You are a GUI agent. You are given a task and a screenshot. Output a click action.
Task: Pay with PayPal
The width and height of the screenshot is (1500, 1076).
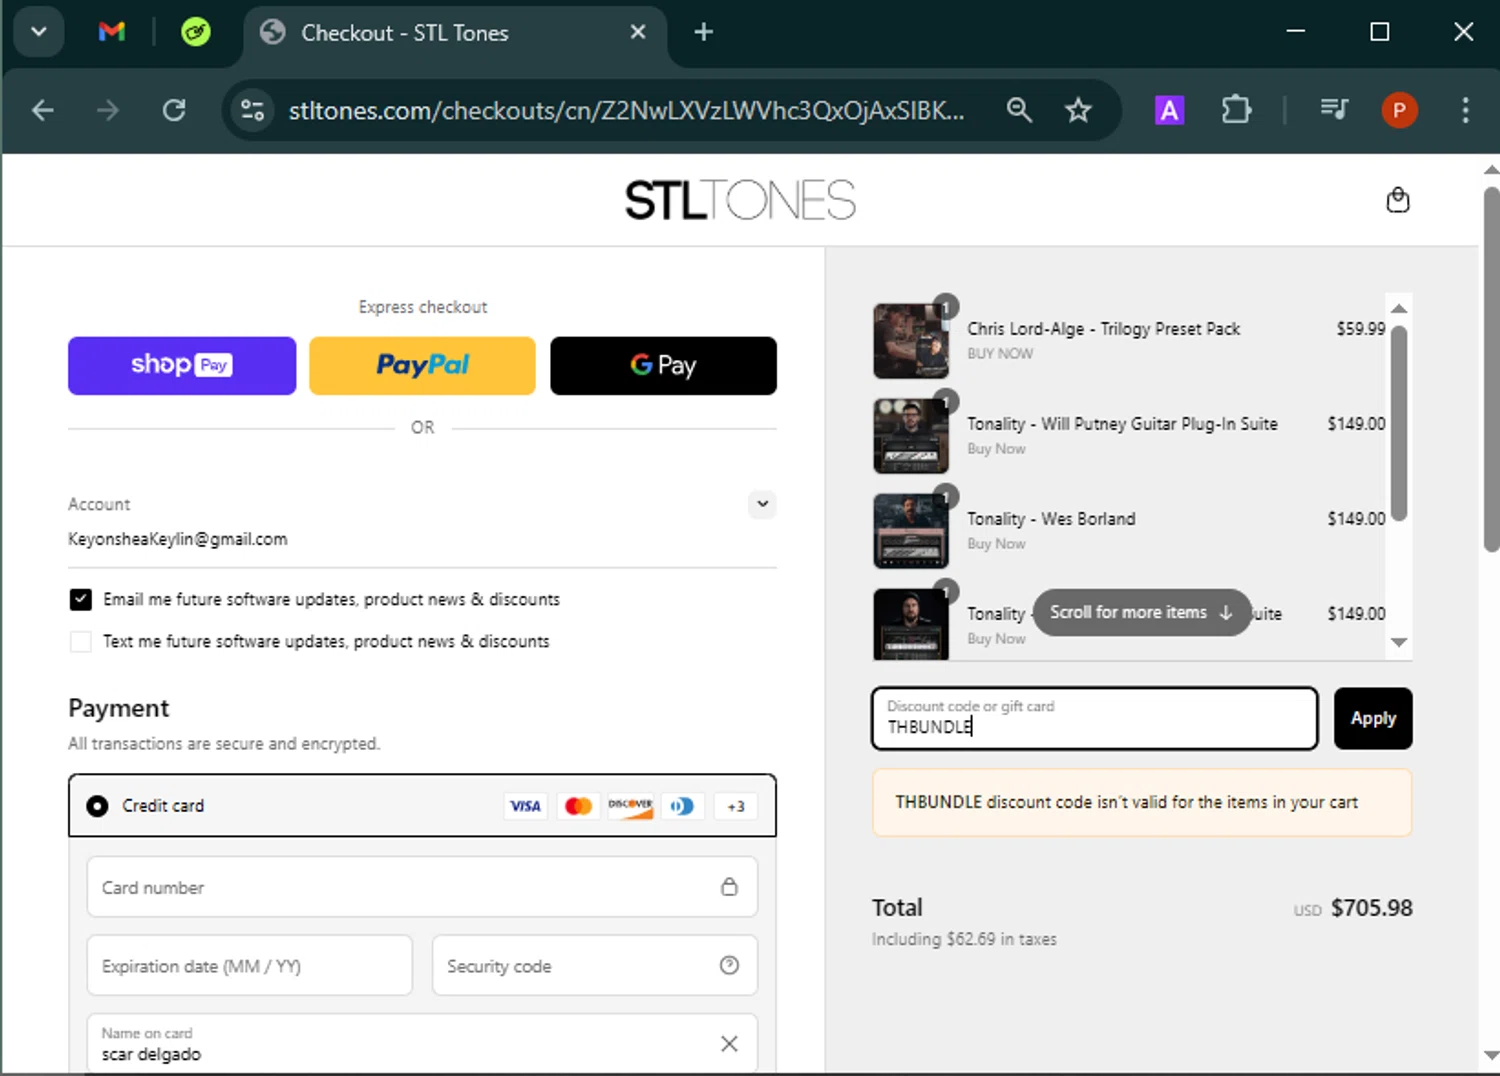point(422,366)
